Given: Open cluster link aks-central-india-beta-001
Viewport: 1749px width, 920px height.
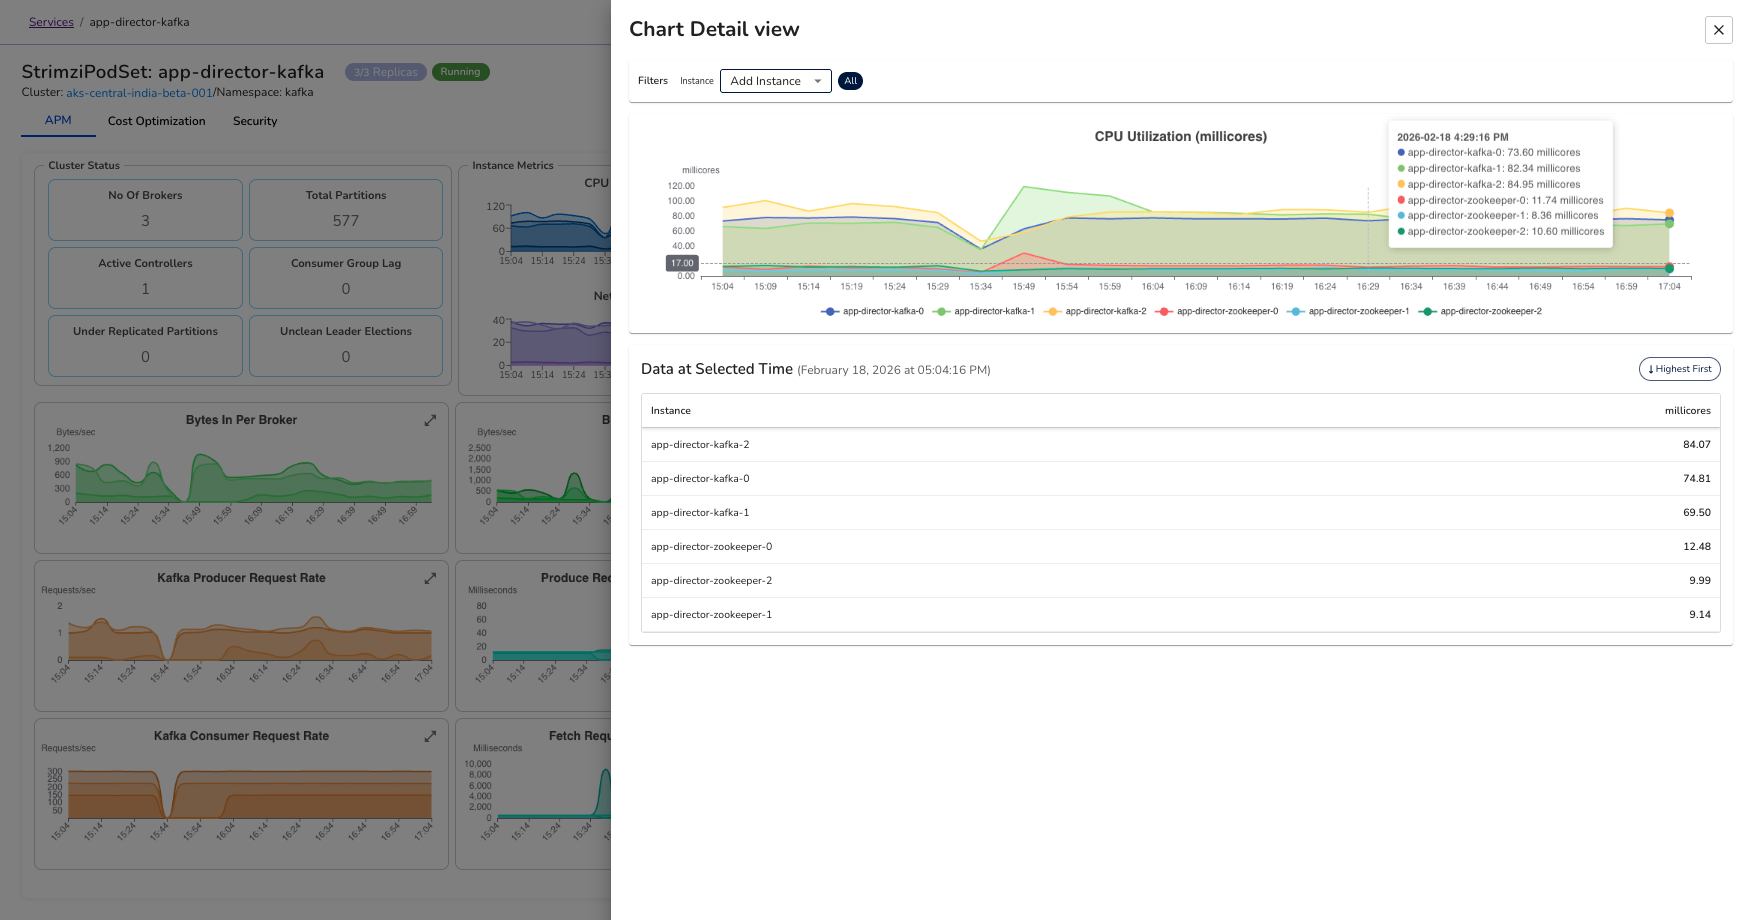Looking at the screenshot, I should pos(140,92).
